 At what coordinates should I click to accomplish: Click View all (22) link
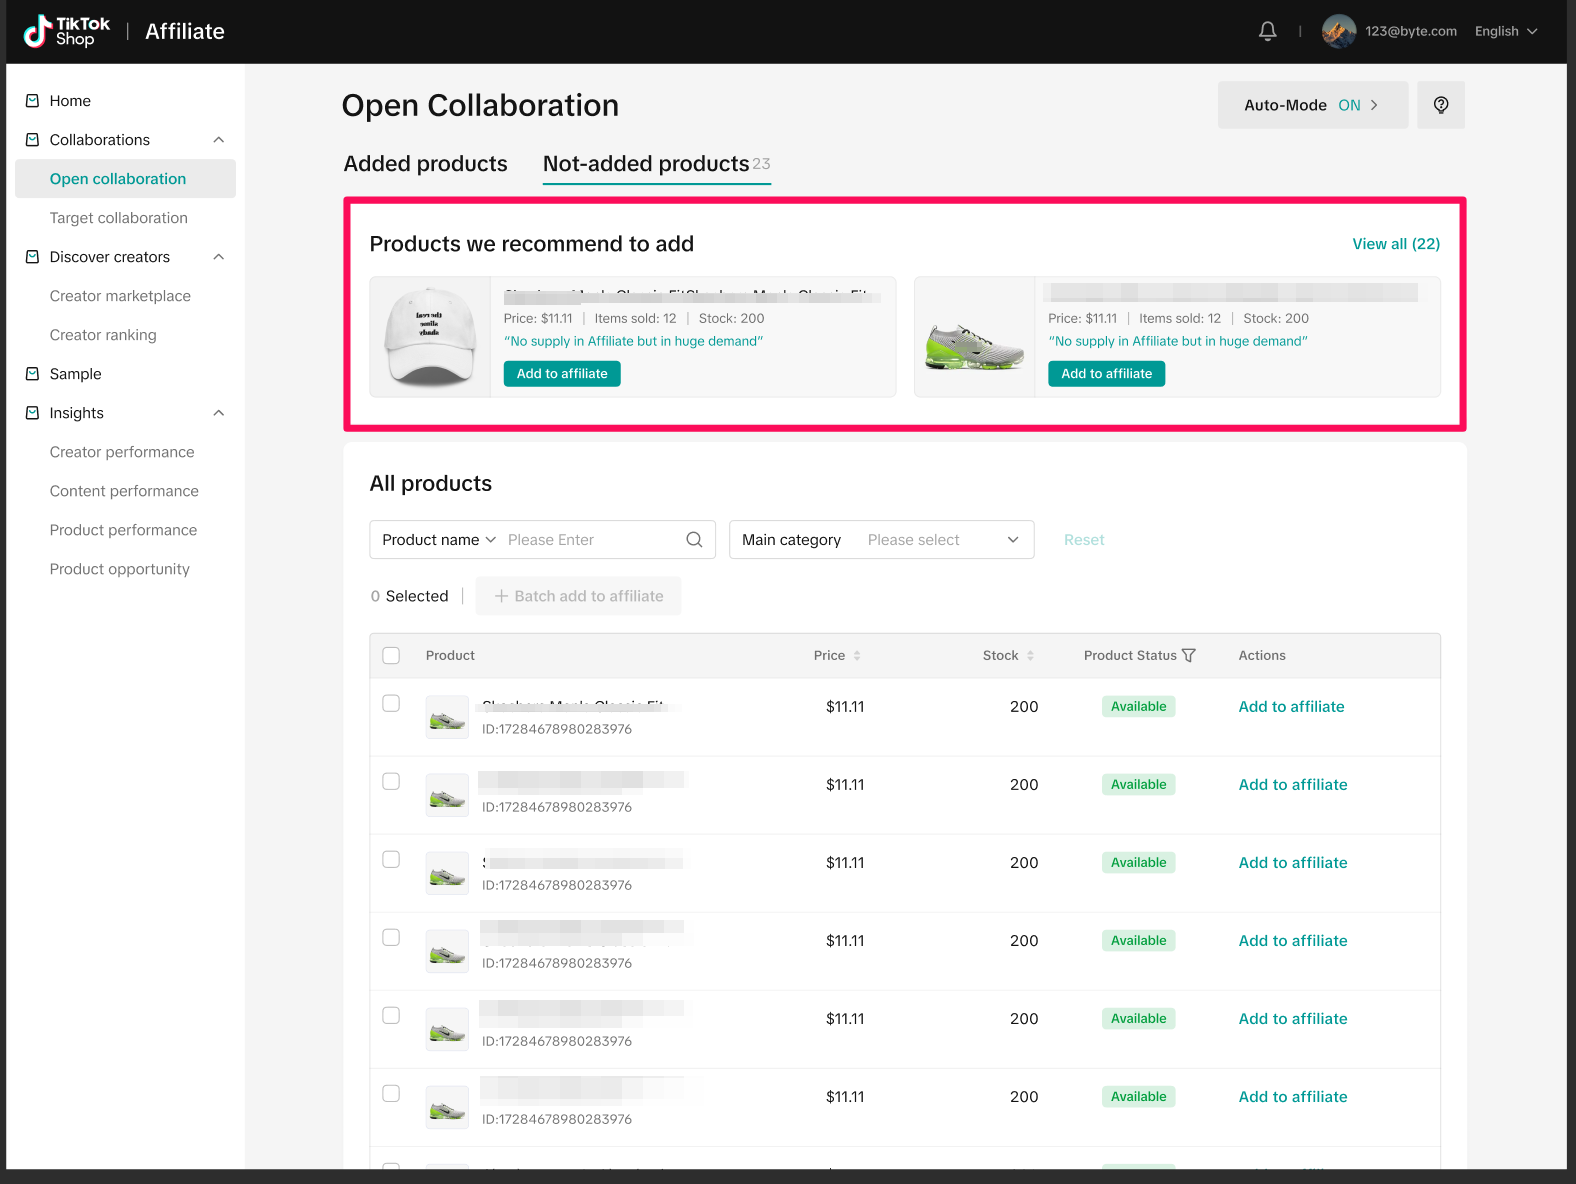1395,244
